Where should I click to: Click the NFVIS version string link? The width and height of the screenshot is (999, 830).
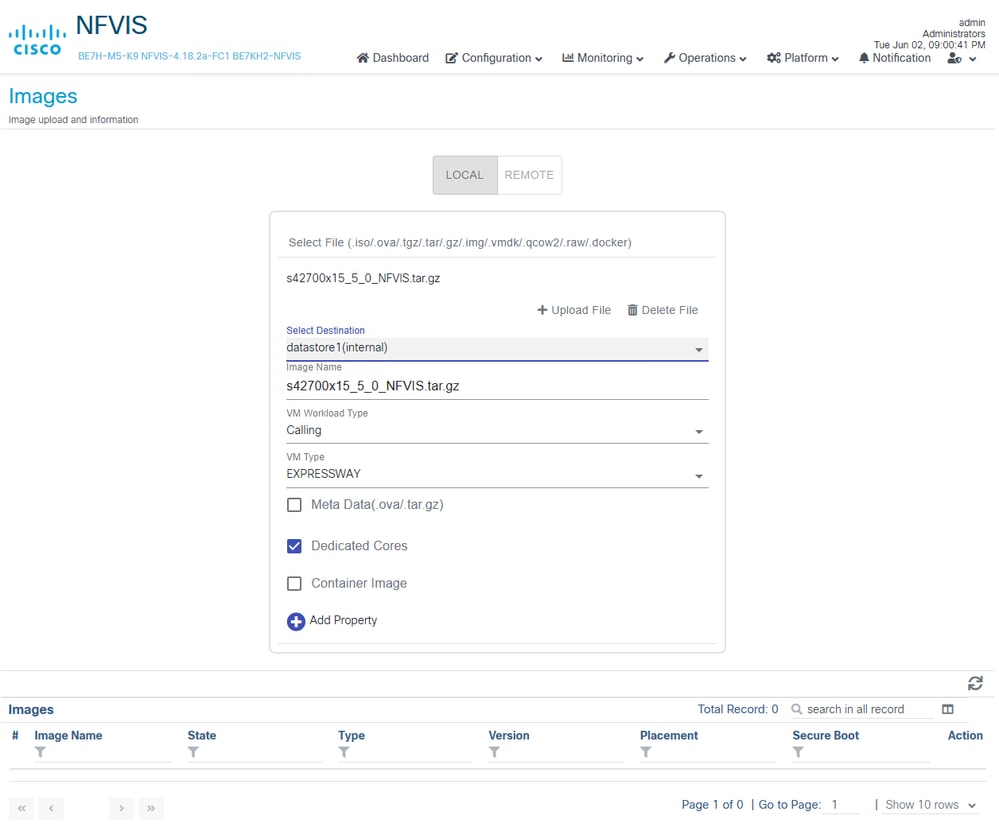pyautogui.click(x=189, y=56)
